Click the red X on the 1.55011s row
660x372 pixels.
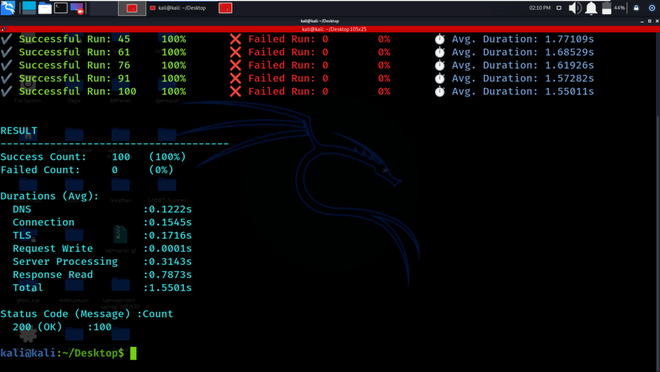coord(236,91)
